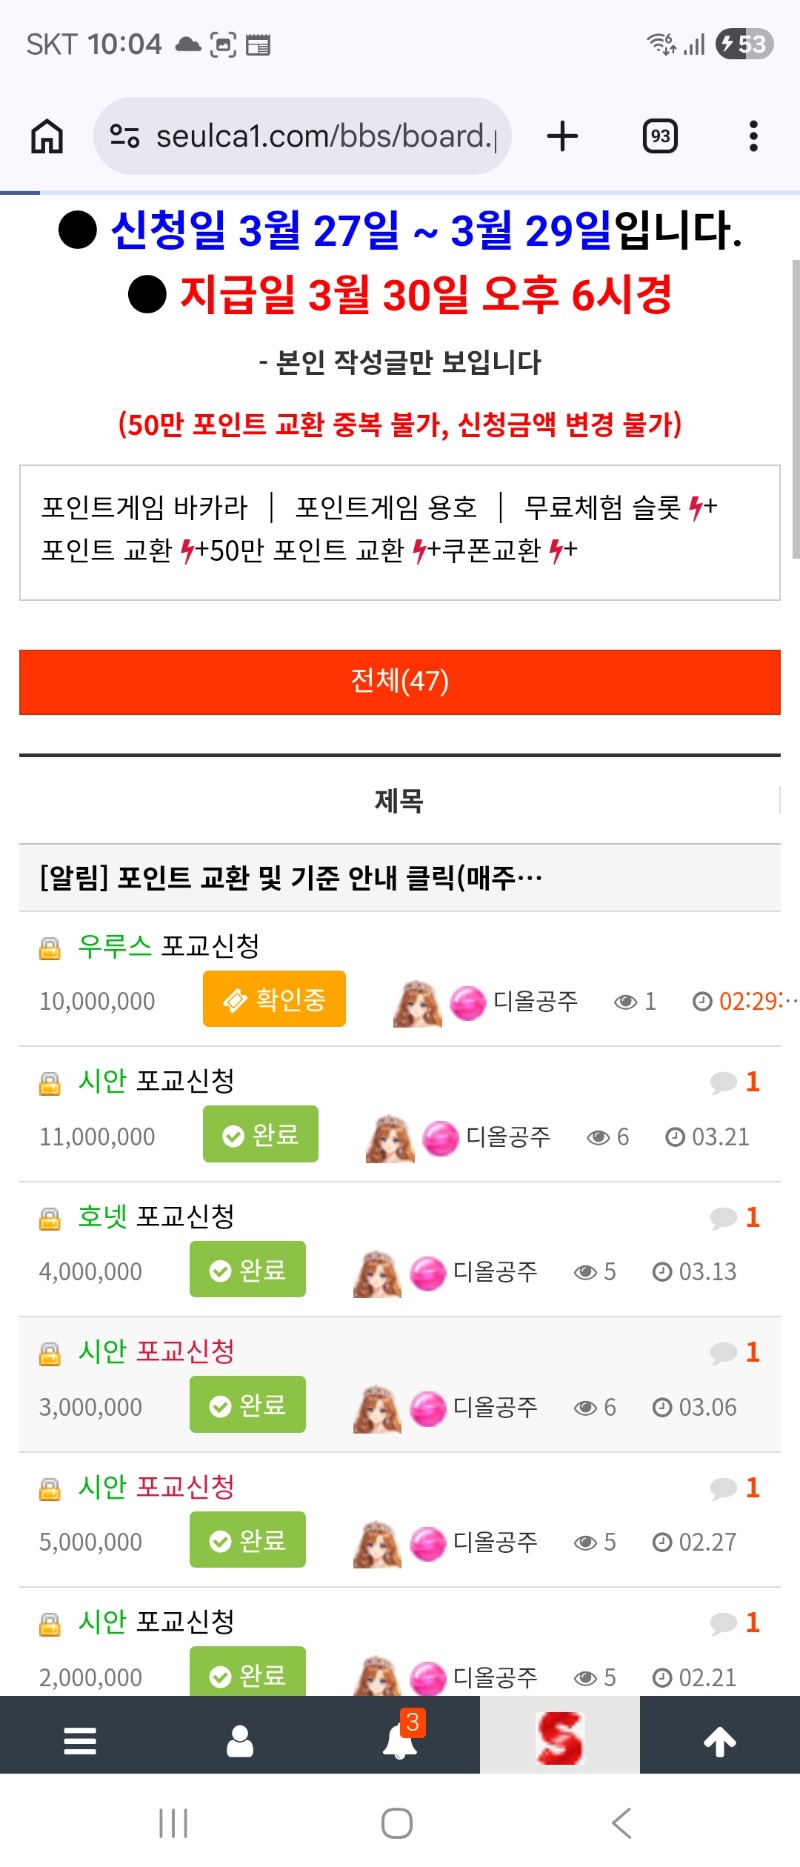Tap the red S logo icon
The image size is (800, 1867).
click(559, 1738)
